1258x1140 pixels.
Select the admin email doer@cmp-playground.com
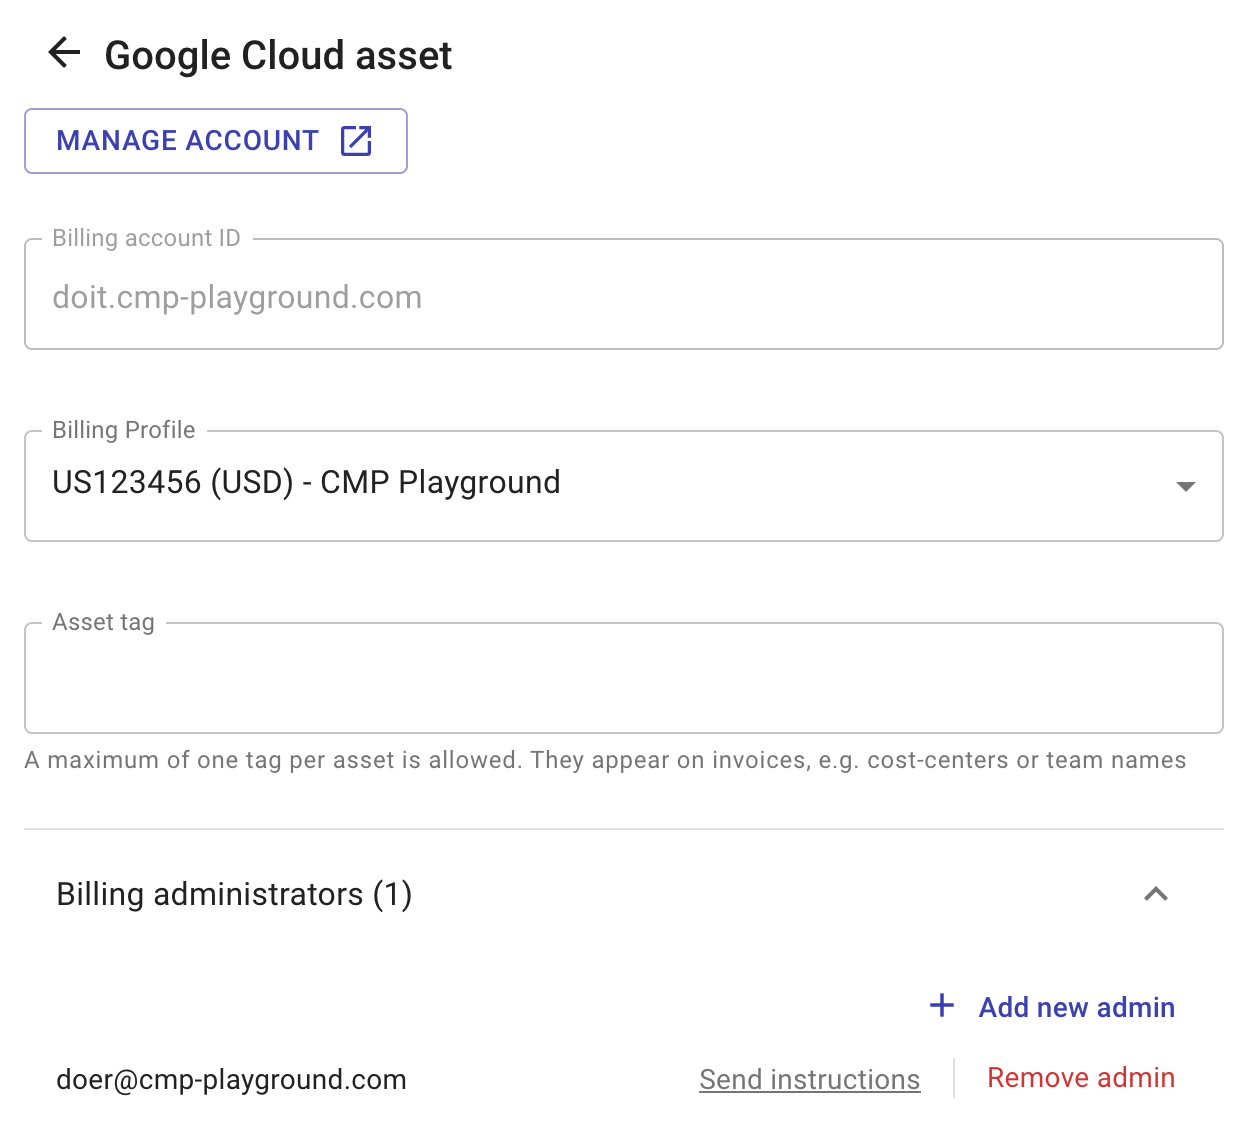[231, 1079]
